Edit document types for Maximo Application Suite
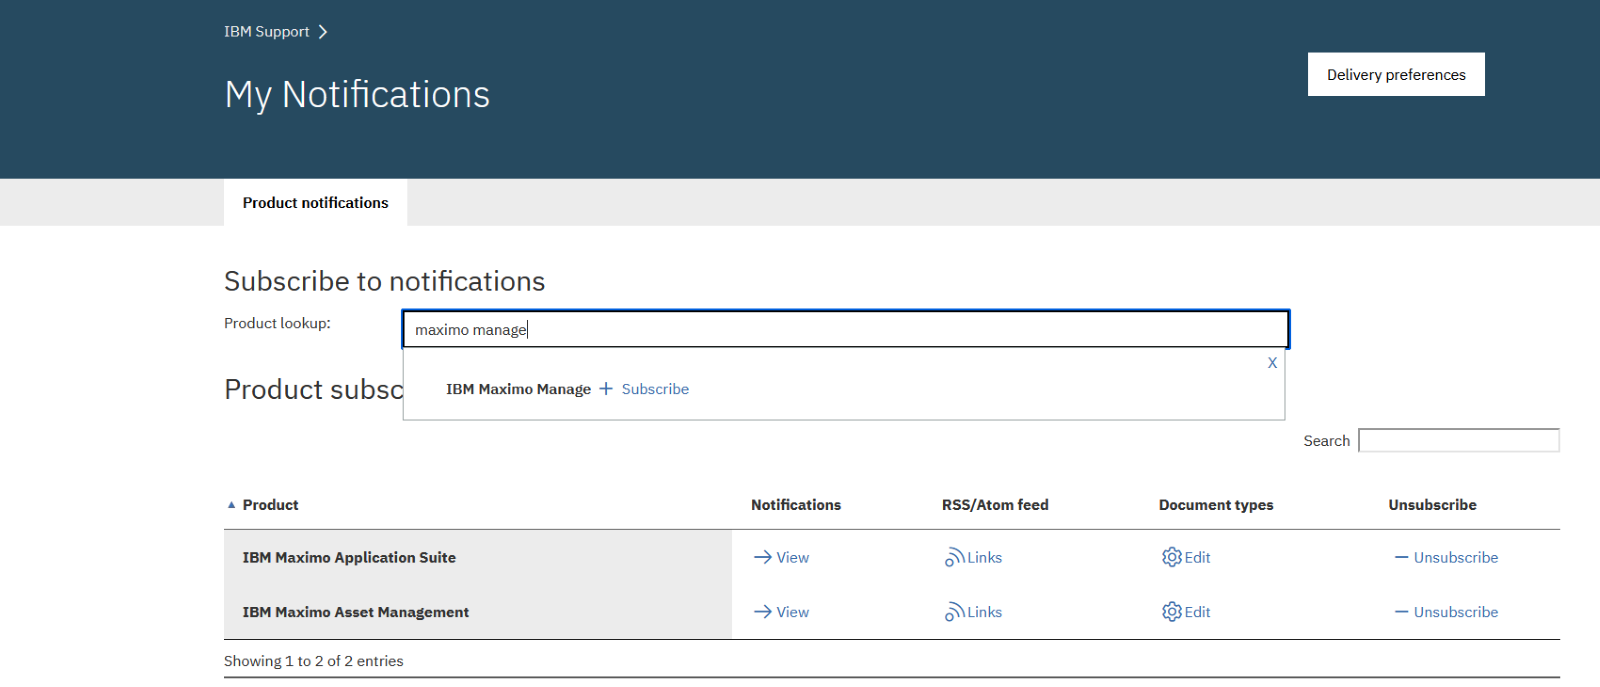This screenshot has height=687, width=1600. click(1197, 558)
